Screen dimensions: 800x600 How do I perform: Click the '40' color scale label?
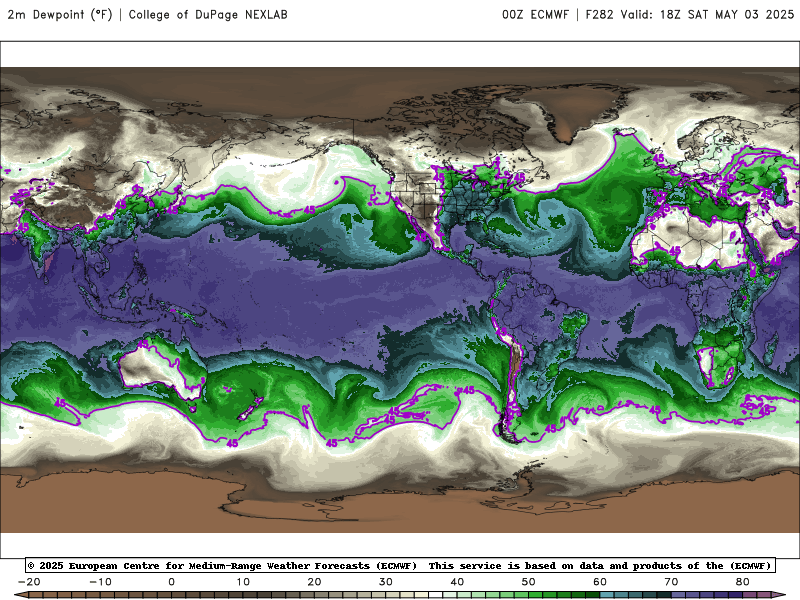tap(457, 582)
